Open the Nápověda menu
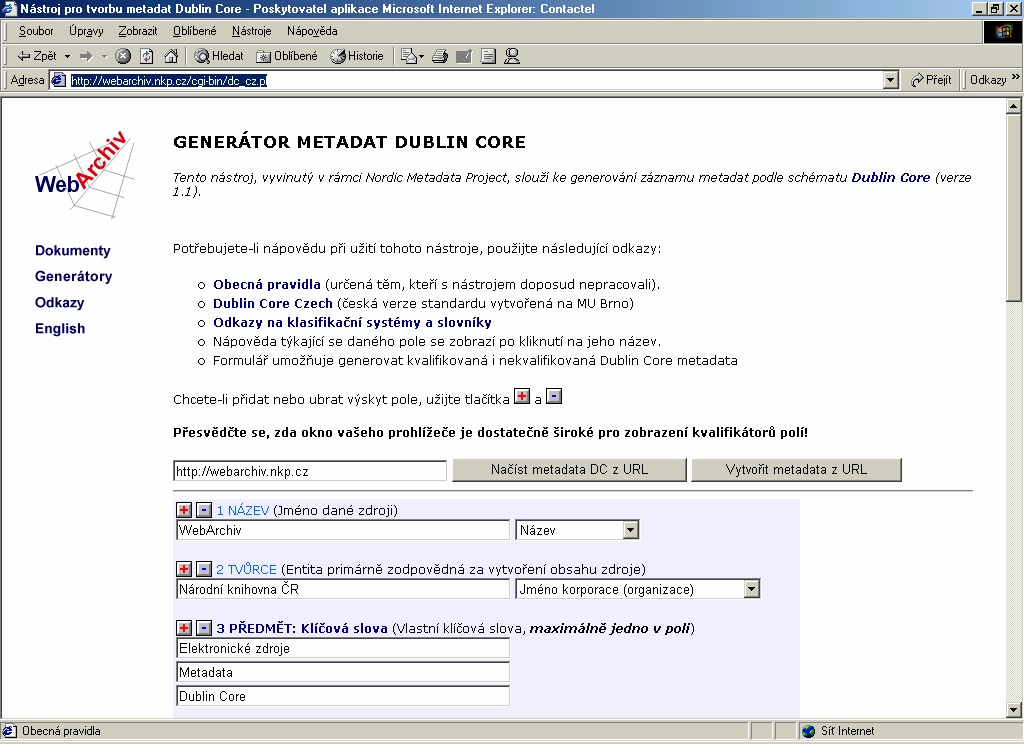1024x744 pixels. [312, 31]
